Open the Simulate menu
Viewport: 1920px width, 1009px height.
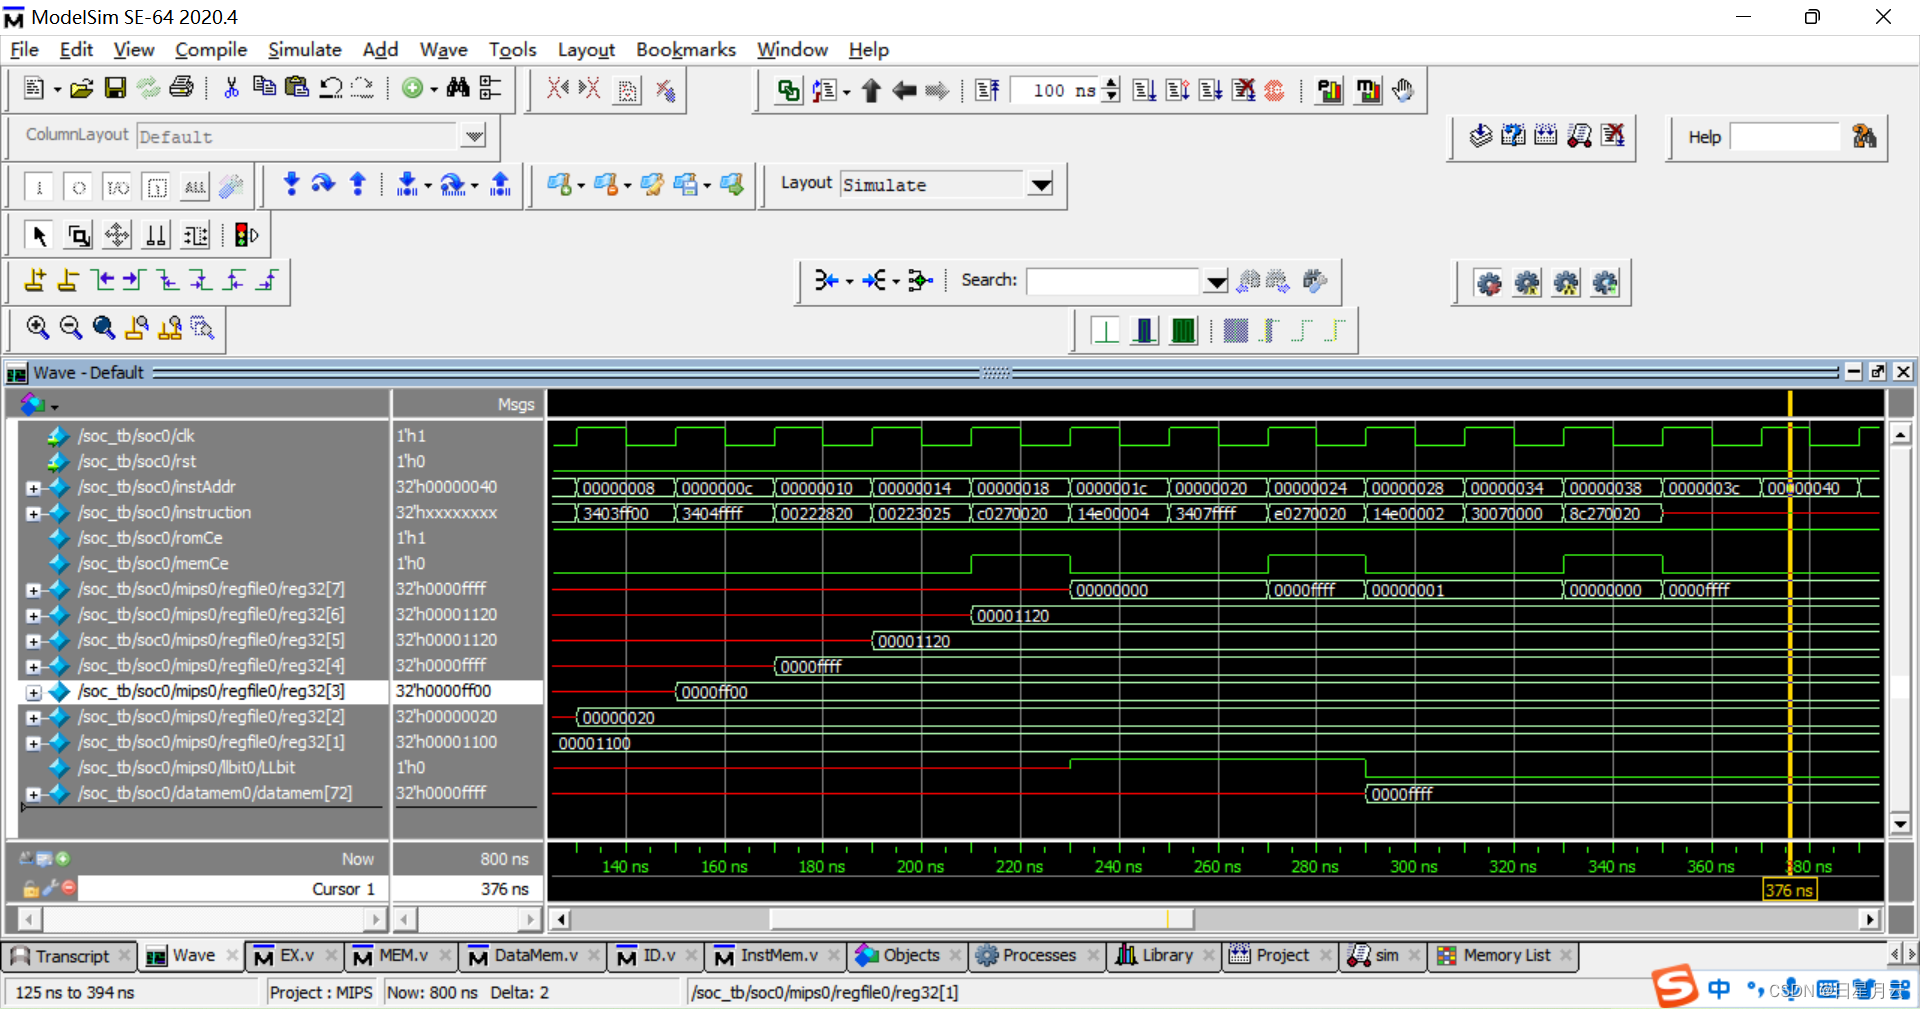pos(304,49)
